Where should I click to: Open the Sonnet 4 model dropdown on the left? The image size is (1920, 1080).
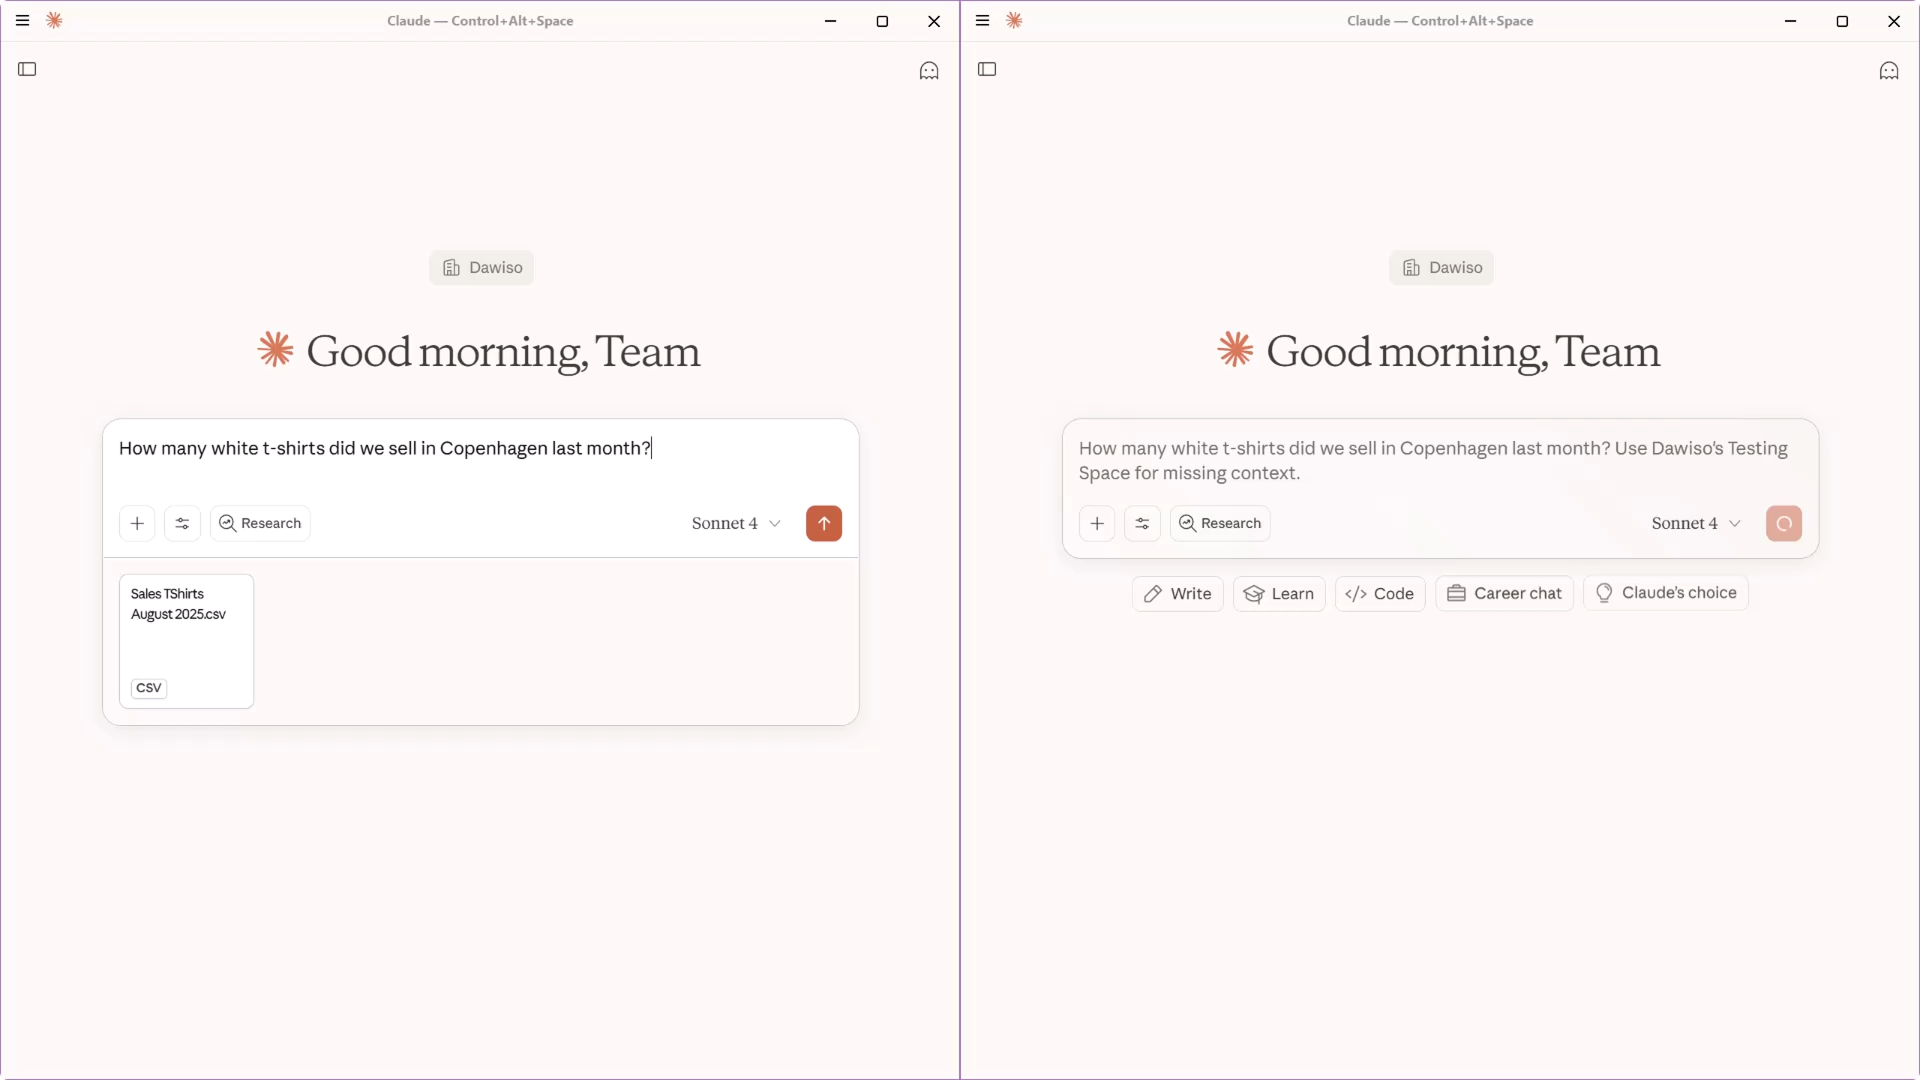pos(736,523)
